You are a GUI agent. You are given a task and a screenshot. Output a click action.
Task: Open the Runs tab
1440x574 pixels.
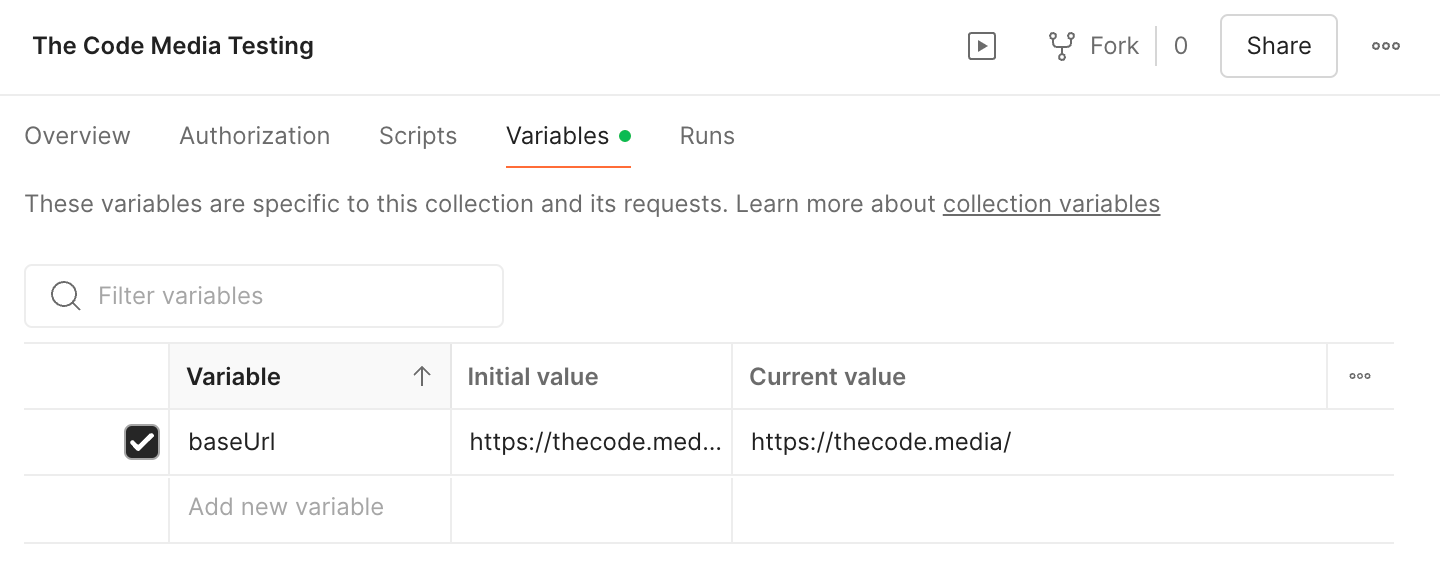(x=707, y=136)
